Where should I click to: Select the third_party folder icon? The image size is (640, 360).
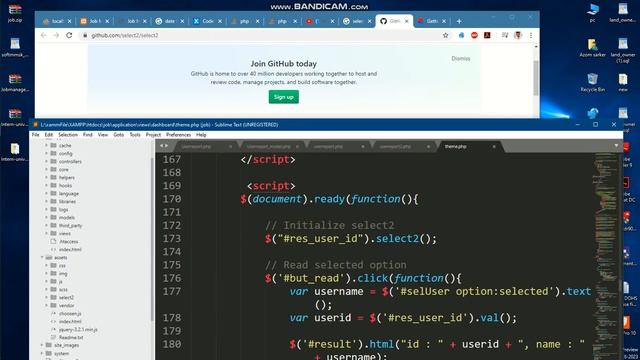click(53, 225)
